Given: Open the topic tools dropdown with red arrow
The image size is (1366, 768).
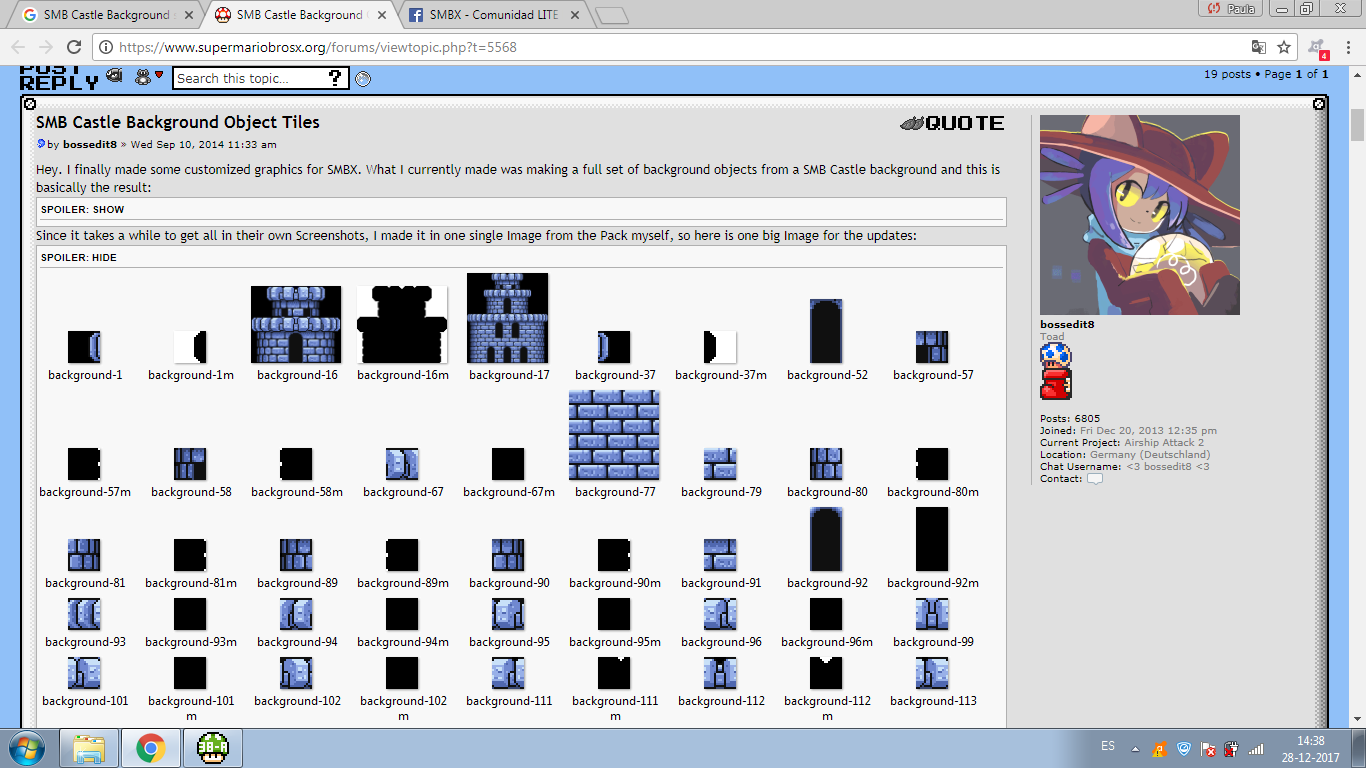Looking at the screenshot, I should click(x=149, y=76).
